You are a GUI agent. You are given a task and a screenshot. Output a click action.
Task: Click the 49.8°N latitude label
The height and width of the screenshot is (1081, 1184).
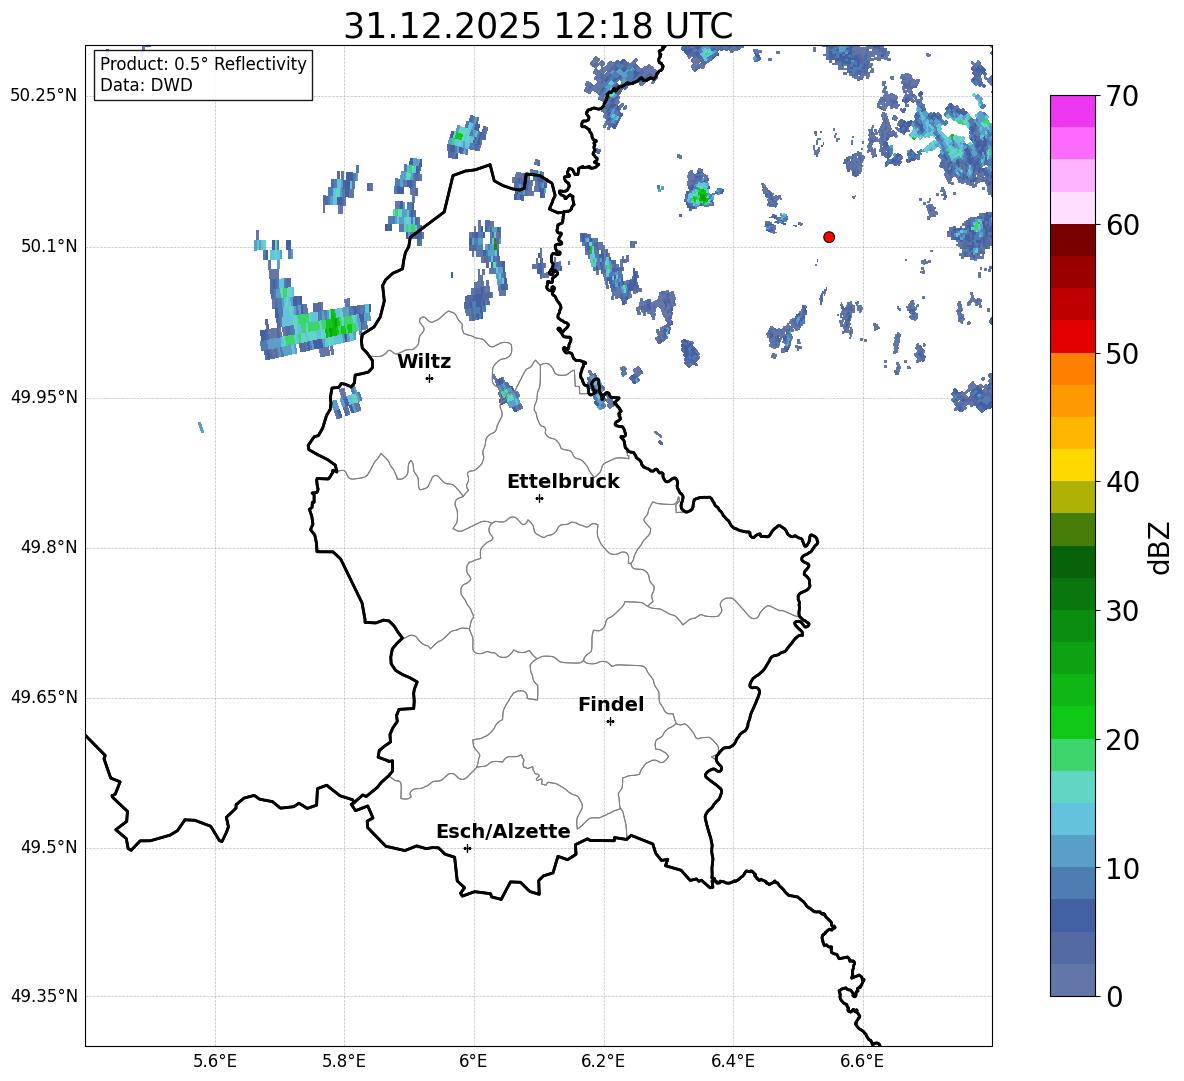[x=49, y=547]
